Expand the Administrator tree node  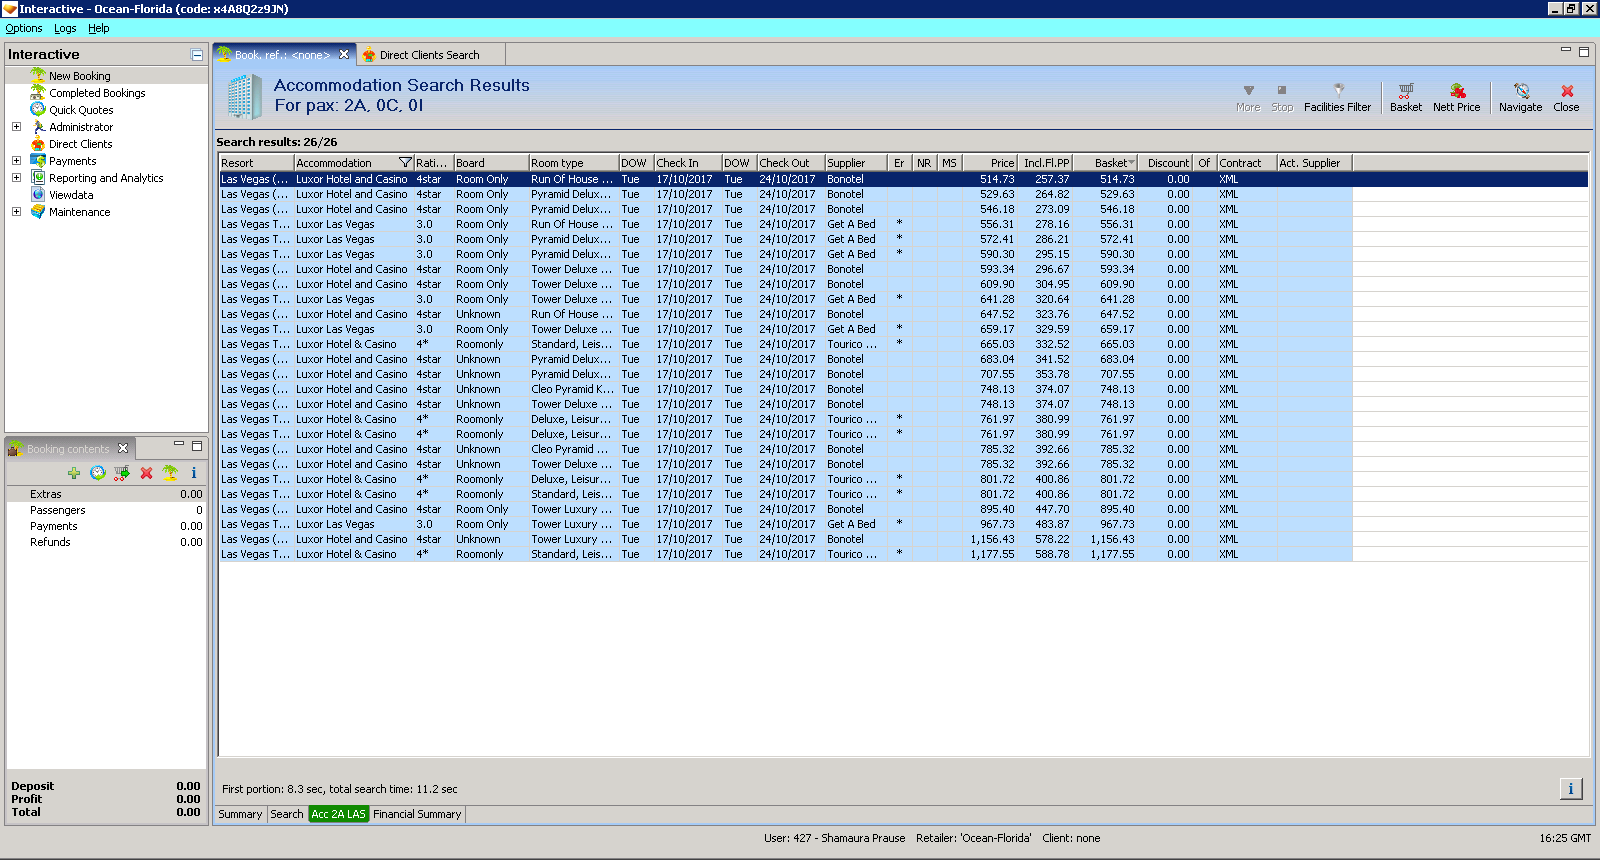(16, 127)
